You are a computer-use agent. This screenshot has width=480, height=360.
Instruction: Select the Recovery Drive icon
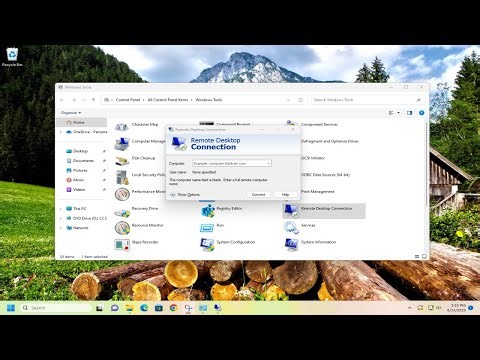122,212
